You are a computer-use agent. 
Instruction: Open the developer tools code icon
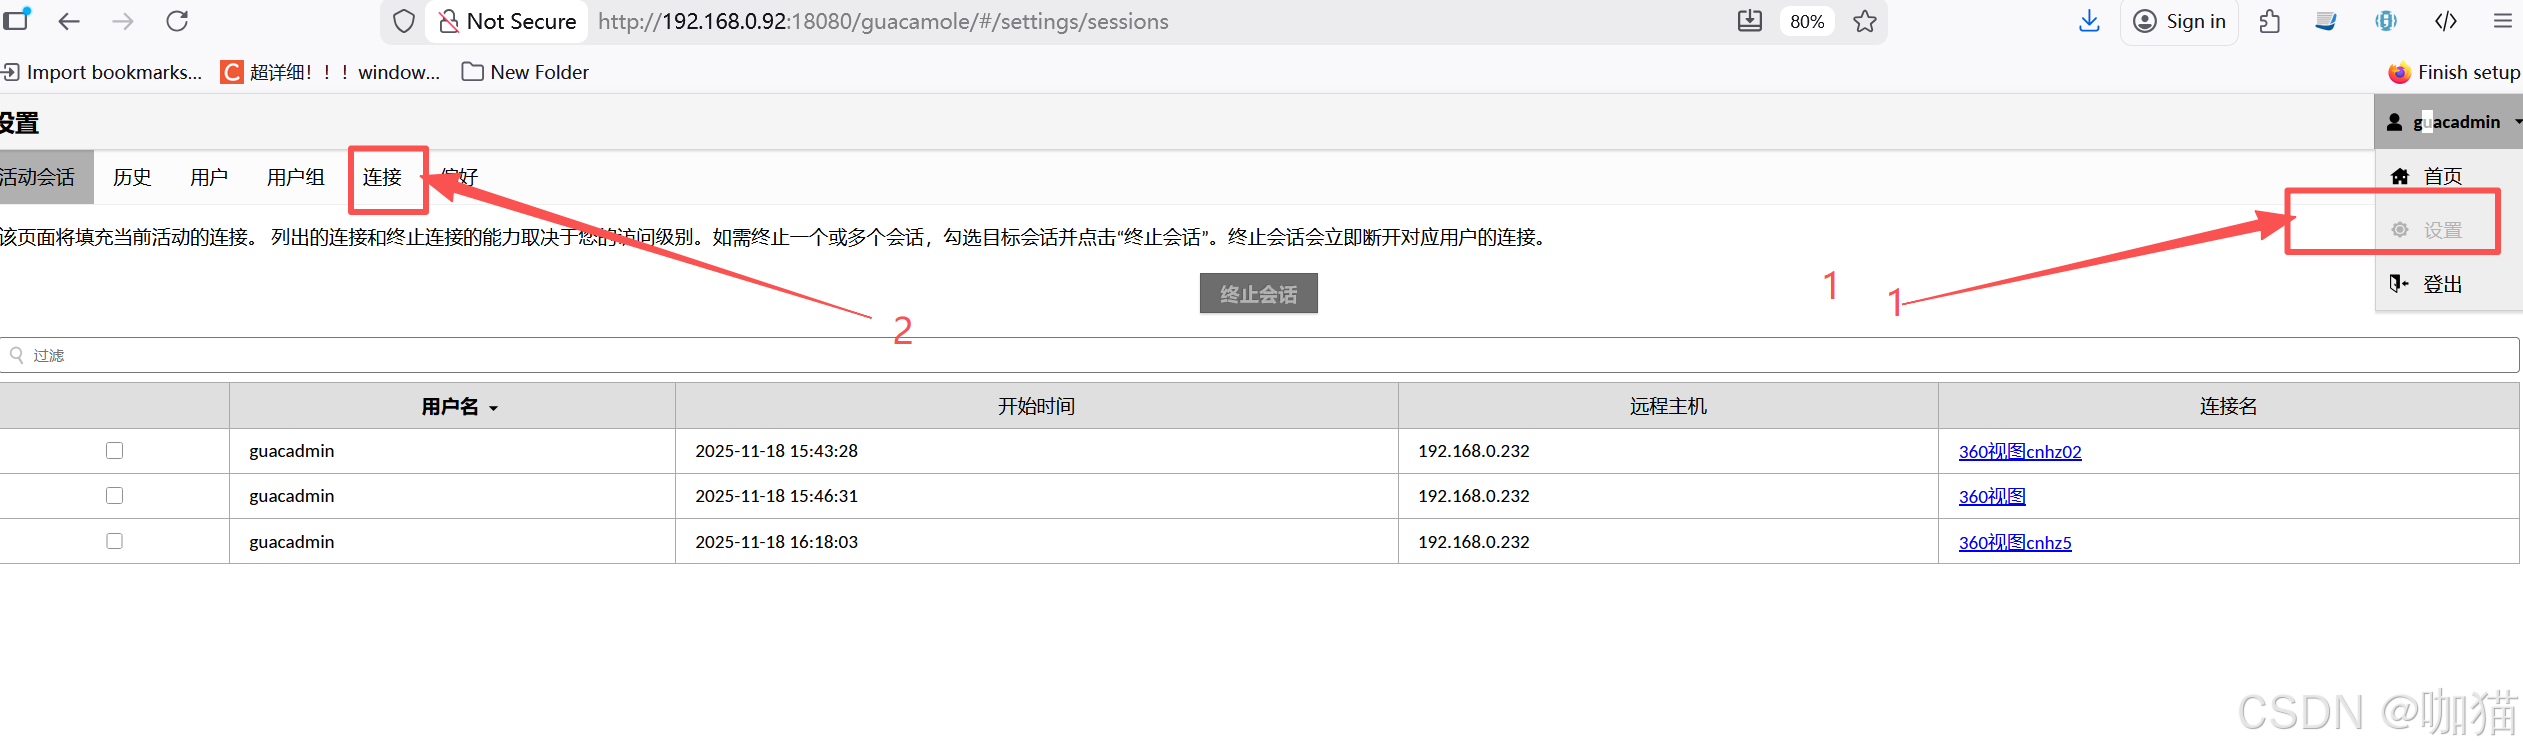(2445, 21)
